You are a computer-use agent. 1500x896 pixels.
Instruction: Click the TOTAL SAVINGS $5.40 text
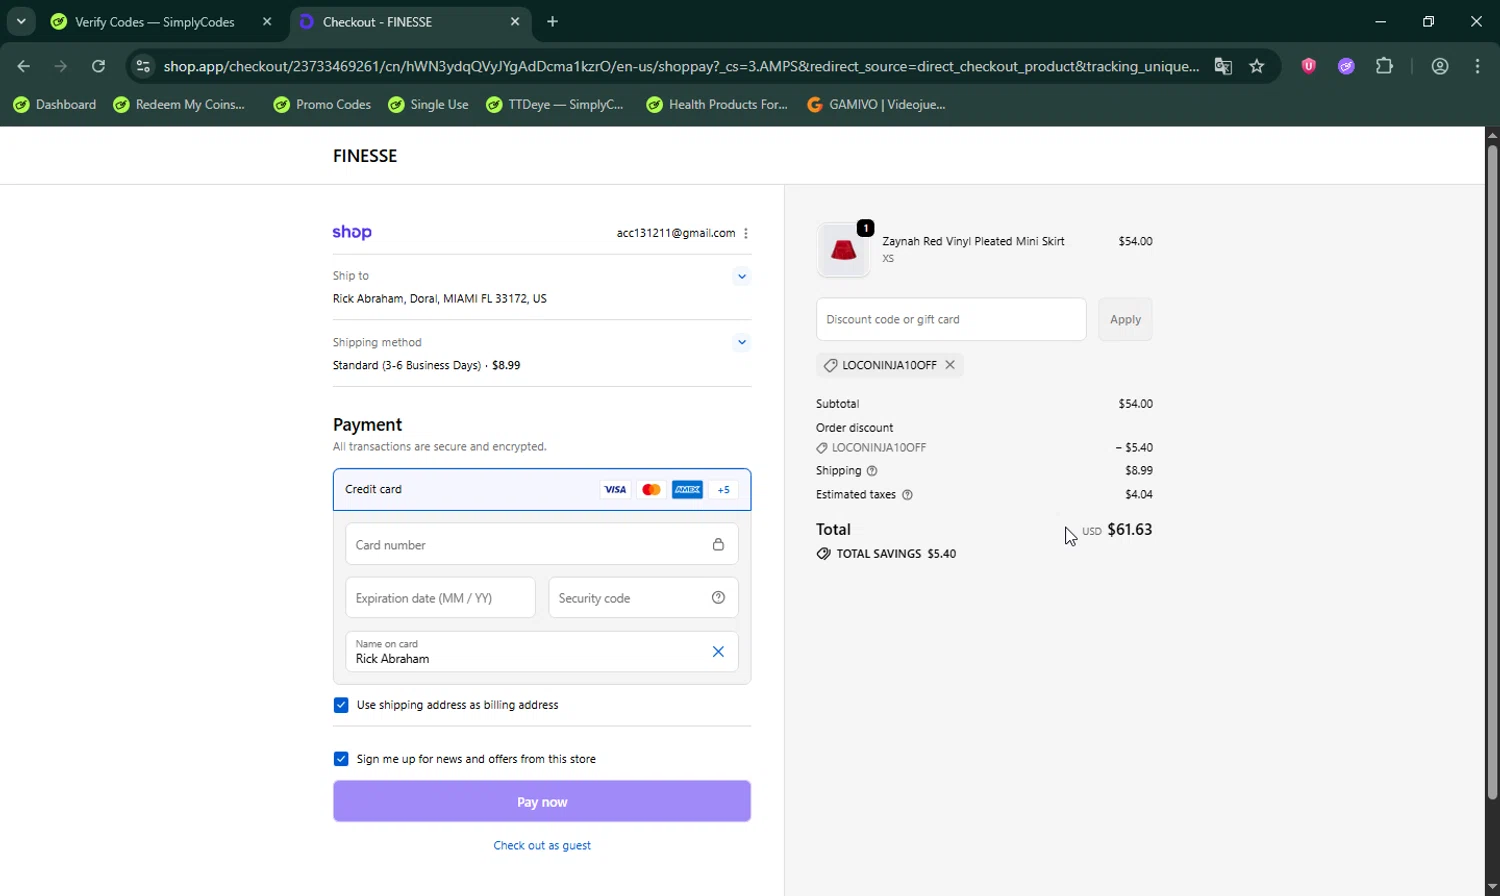896,554
